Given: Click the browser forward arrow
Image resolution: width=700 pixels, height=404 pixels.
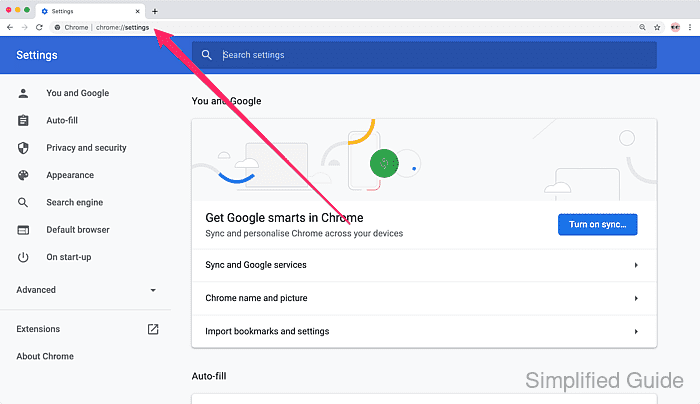Looking at the screenshot, I should coord(25,27).
